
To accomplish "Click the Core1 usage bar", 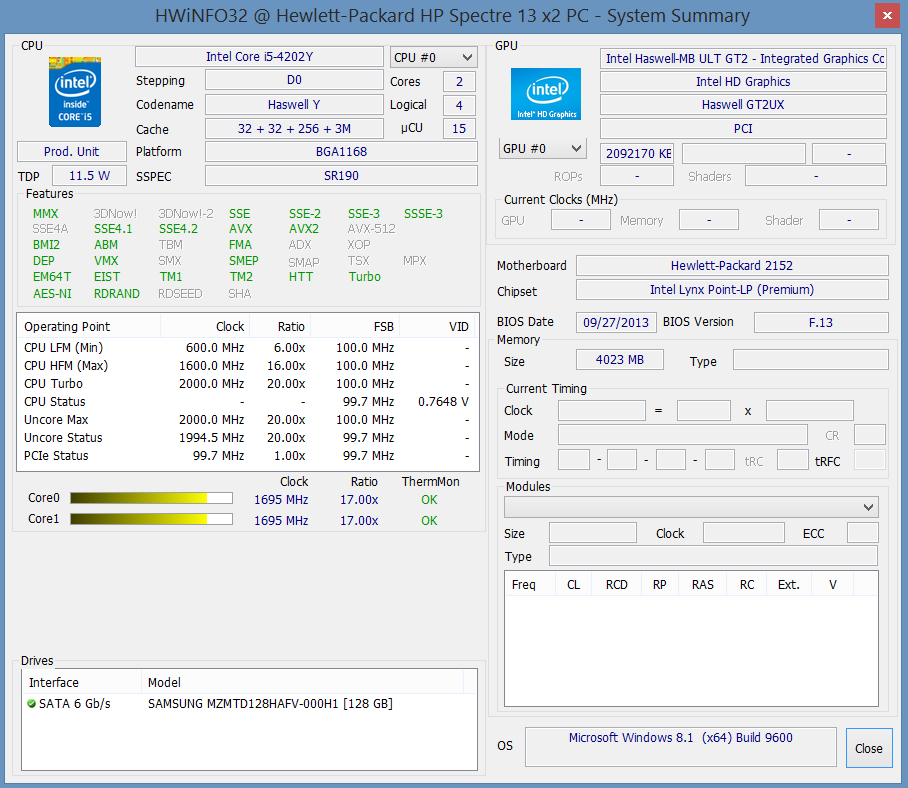I will [151, 519].
